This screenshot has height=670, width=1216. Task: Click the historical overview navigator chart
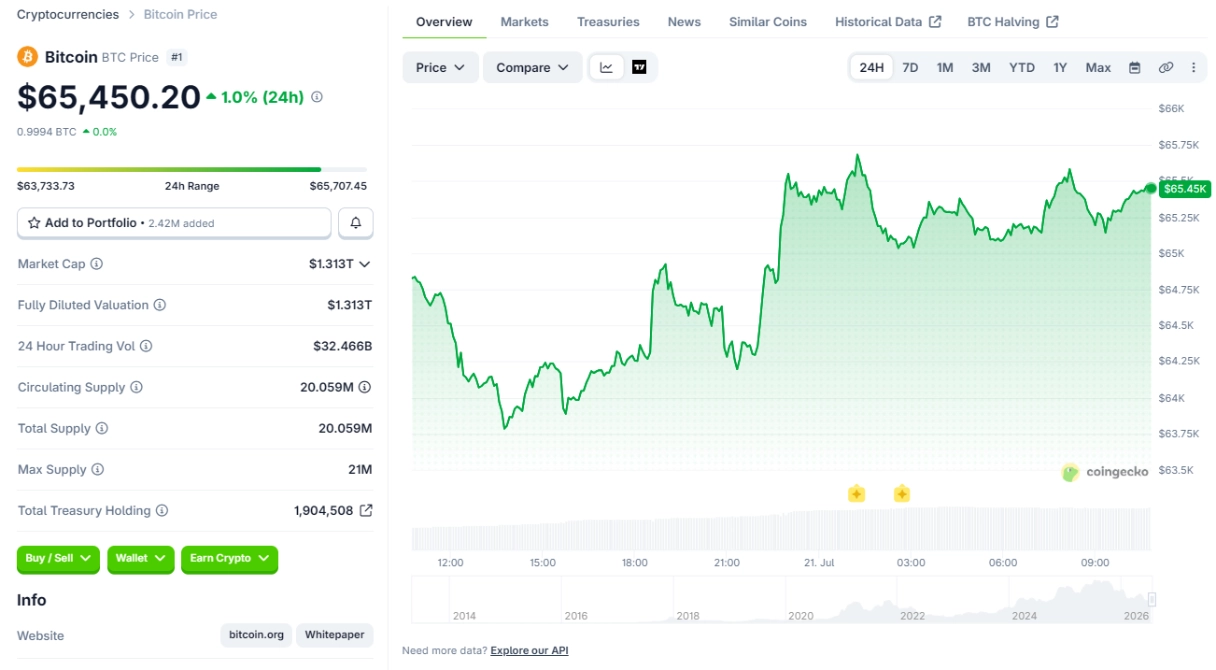tap(781, 601)
